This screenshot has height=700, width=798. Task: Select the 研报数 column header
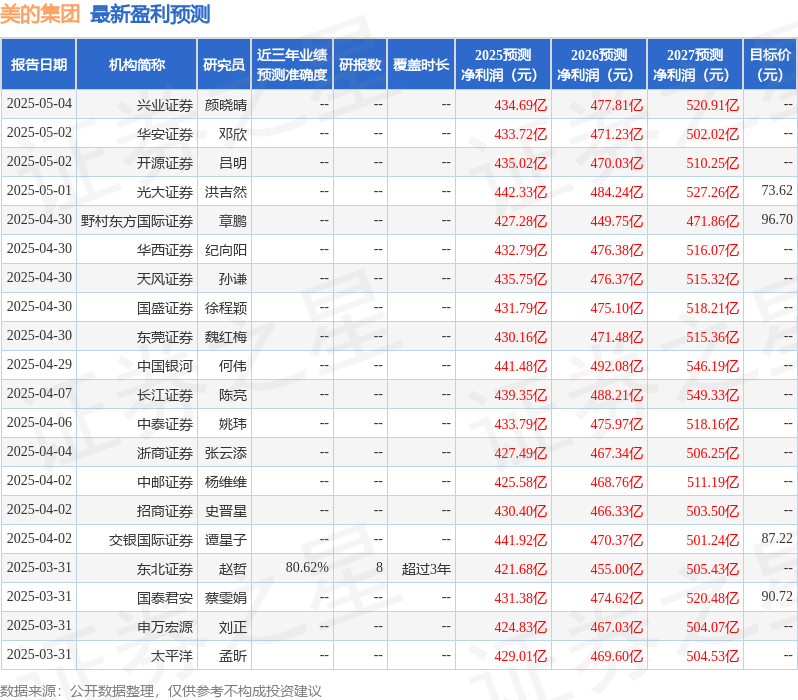360,65
